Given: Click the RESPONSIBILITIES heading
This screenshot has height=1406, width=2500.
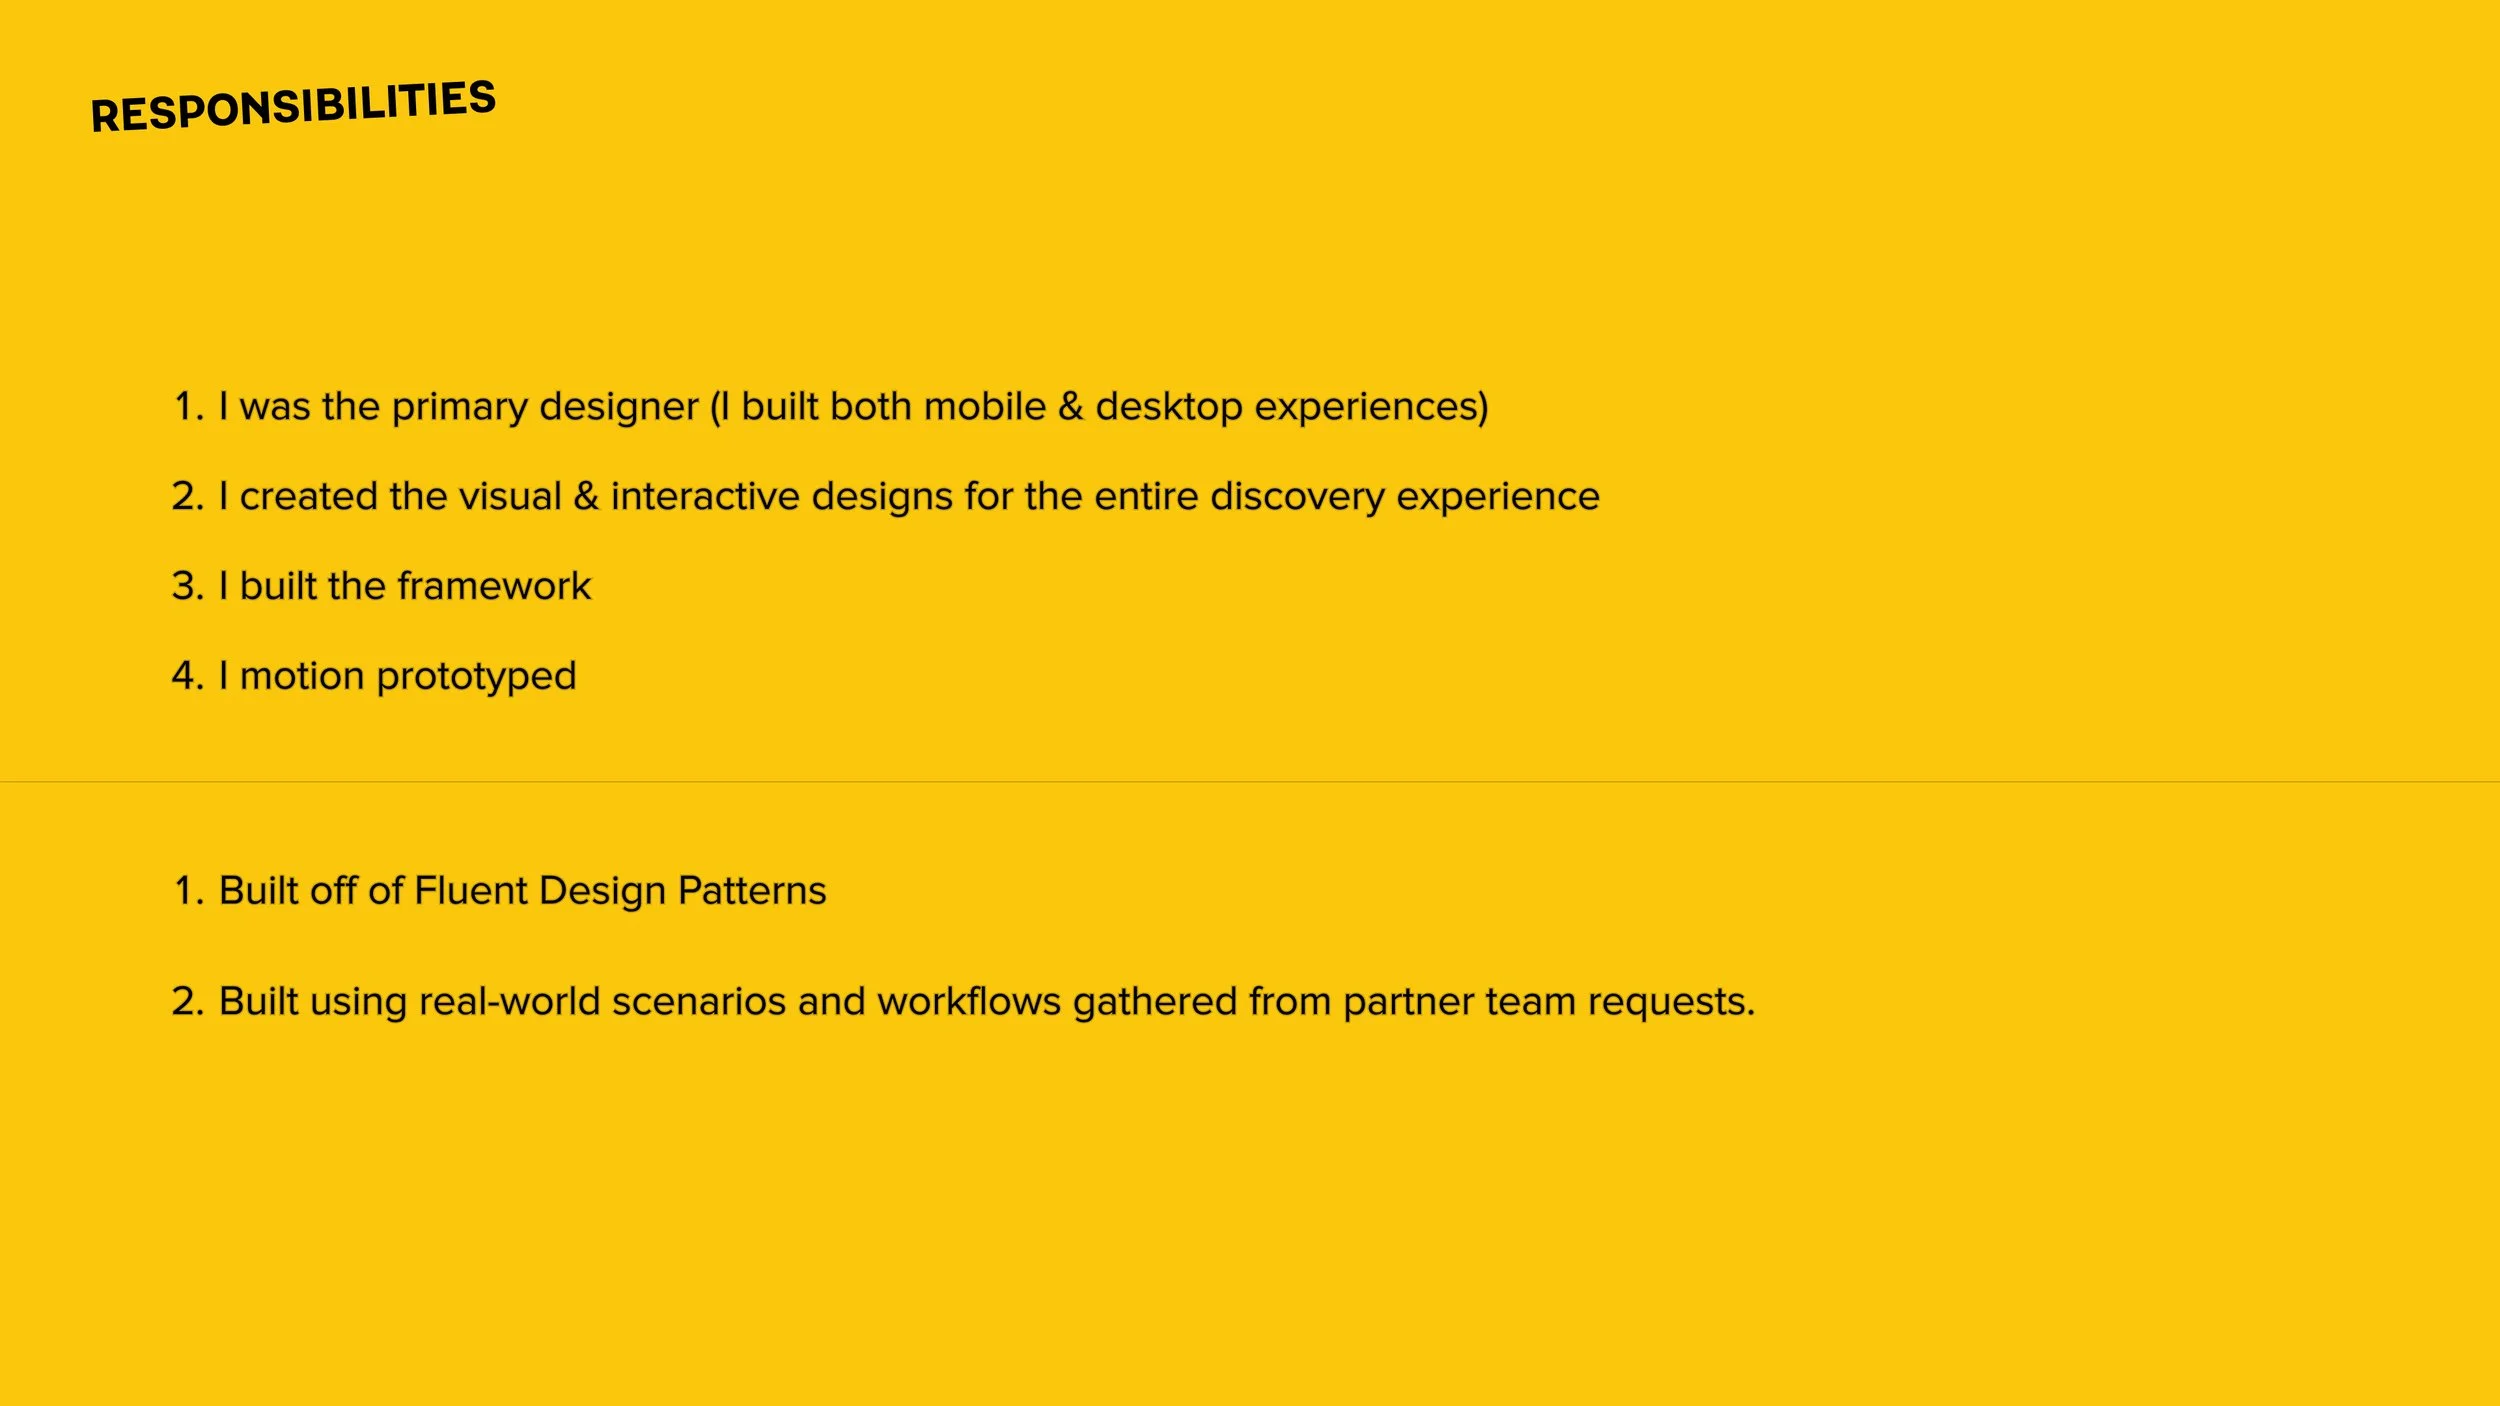Looking at the screenshot, I should coord(293,106).
